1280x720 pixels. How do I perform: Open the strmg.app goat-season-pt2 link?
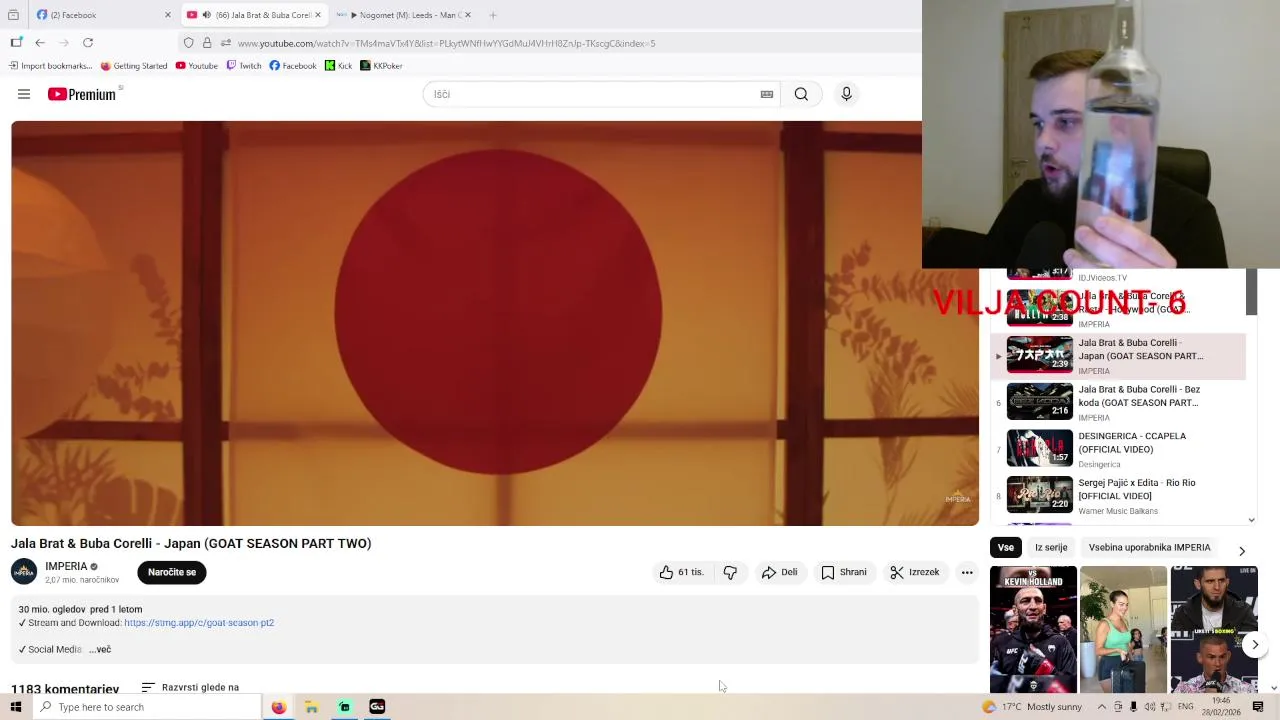coord(199,623)
